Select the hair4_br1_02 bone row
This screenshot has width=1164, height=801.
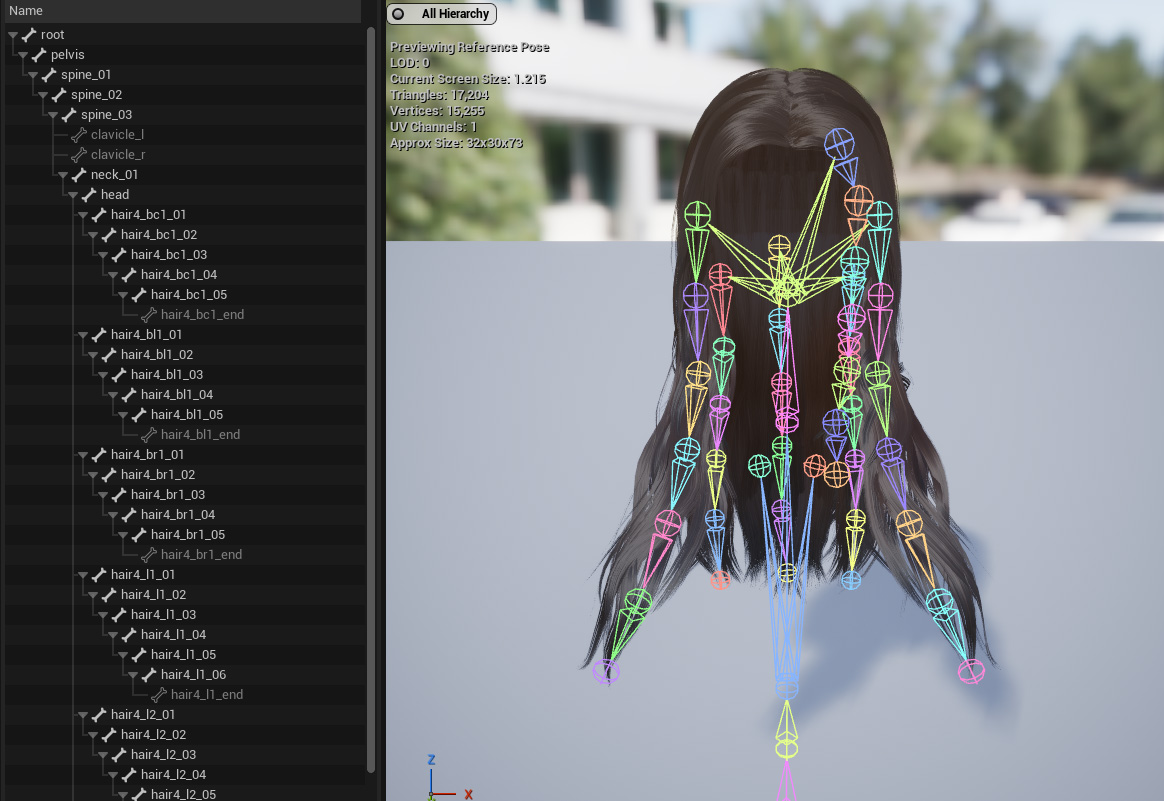click(184, 474)
